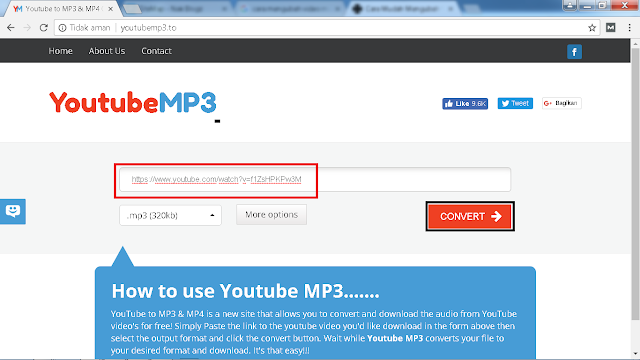640x360 pixels.
Task: Click More options button
Action: coord(271,215)
